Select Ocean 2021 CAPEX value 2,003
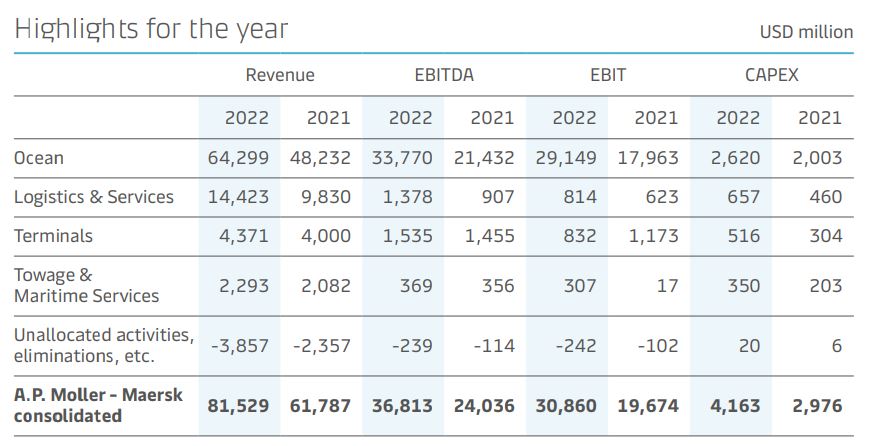 [x=817, y=158]
